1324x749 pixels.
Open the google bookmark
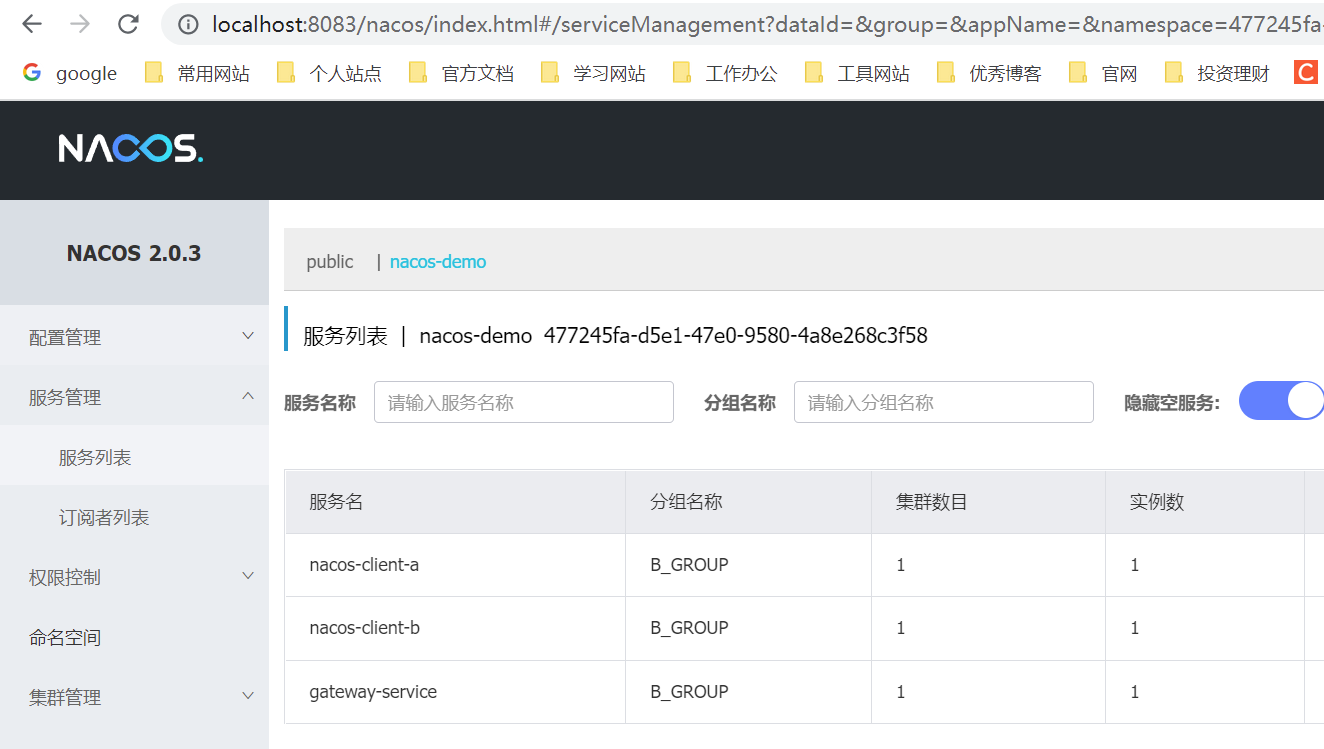(x=69, y=73)
